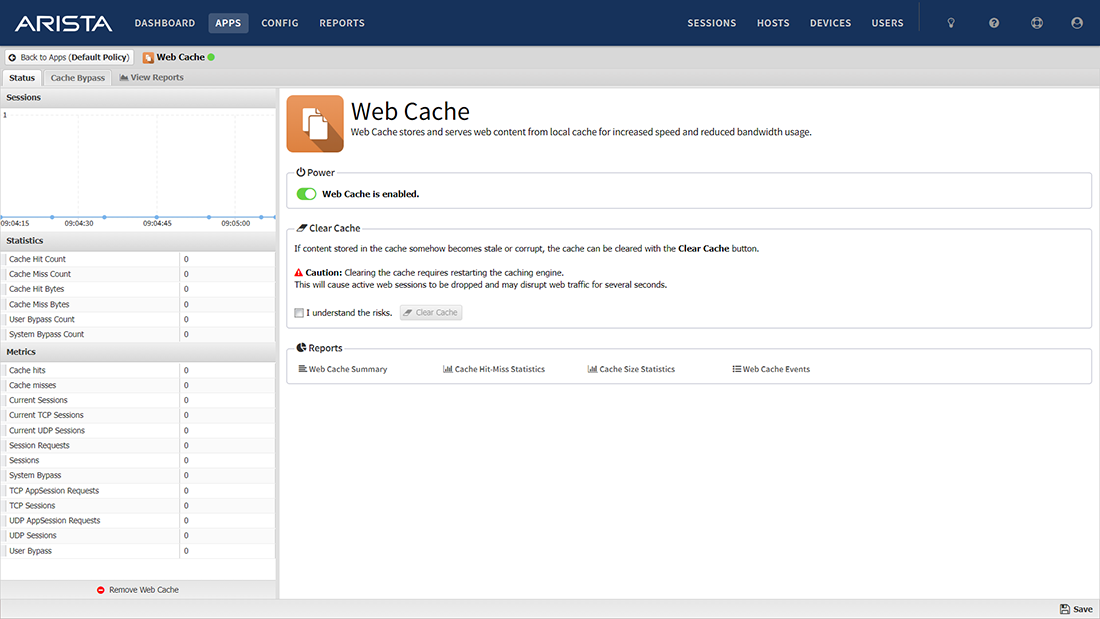Image resolution: width=1100 pixels, height=619 pixels.
Task: Go to Sessions in the top bar
Action: pyautogui.click(x=711, y=23)
